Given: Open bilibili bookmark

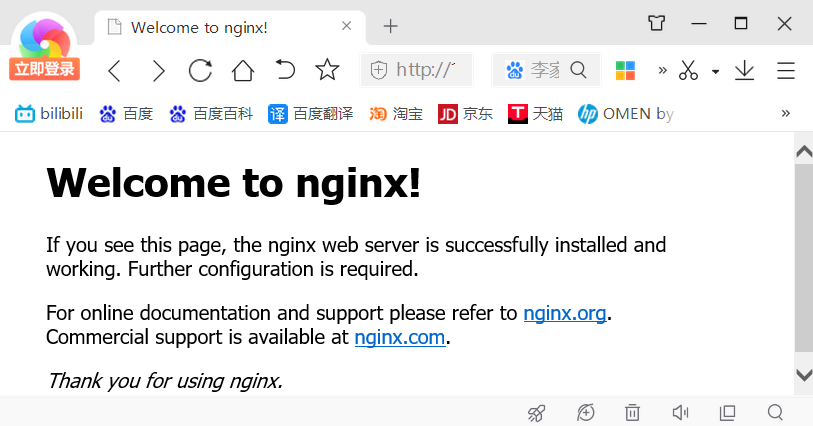Looking at the screenshot, I should click(x=49, y=113).
